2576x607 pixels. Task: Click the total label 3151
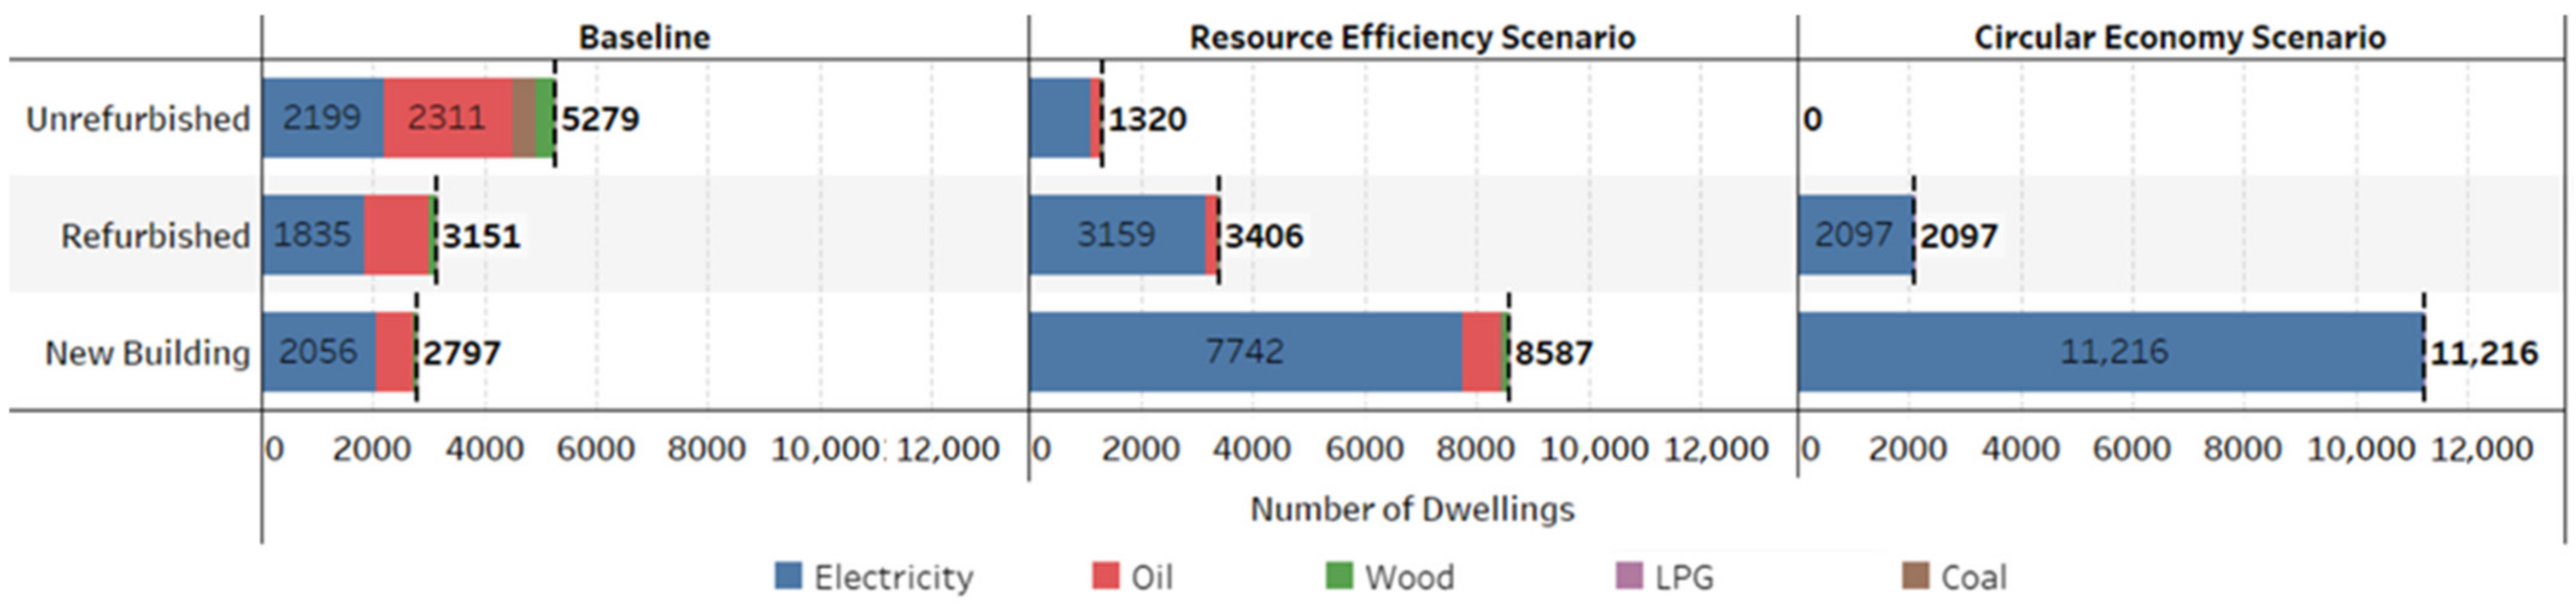[x=482, y=236]
